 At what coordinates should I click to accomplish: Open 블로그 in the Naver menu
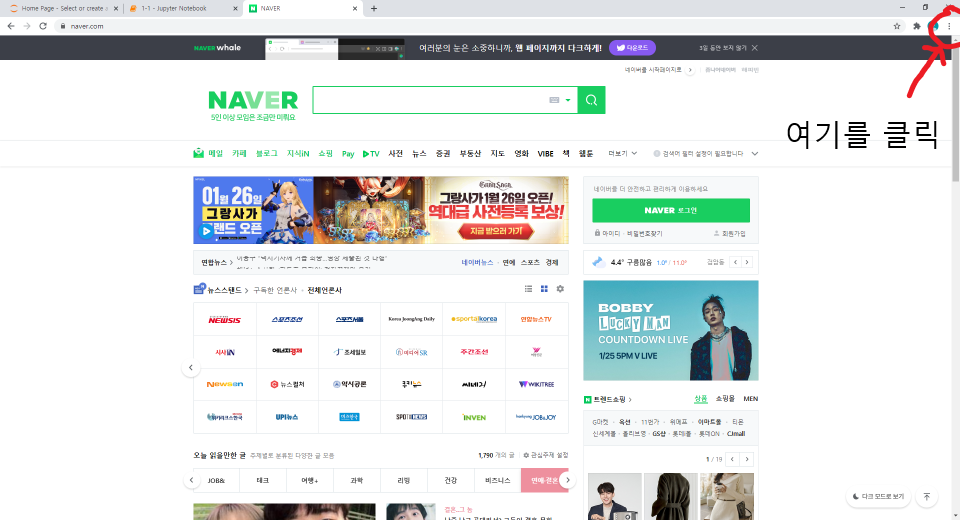click(266, 154)
